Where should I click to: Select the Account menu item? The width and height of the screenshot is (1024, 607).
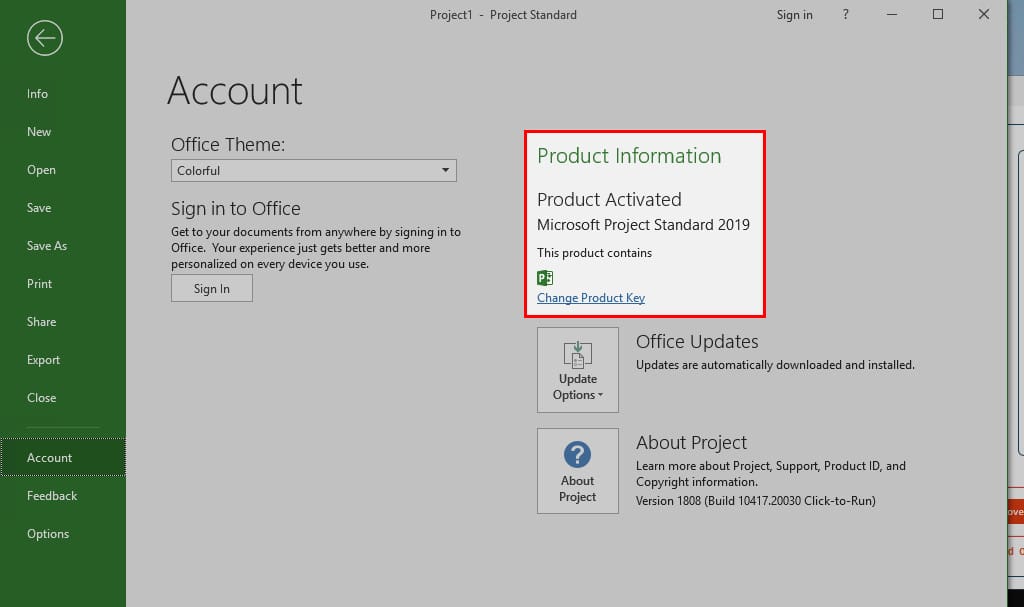click(63, 457)
